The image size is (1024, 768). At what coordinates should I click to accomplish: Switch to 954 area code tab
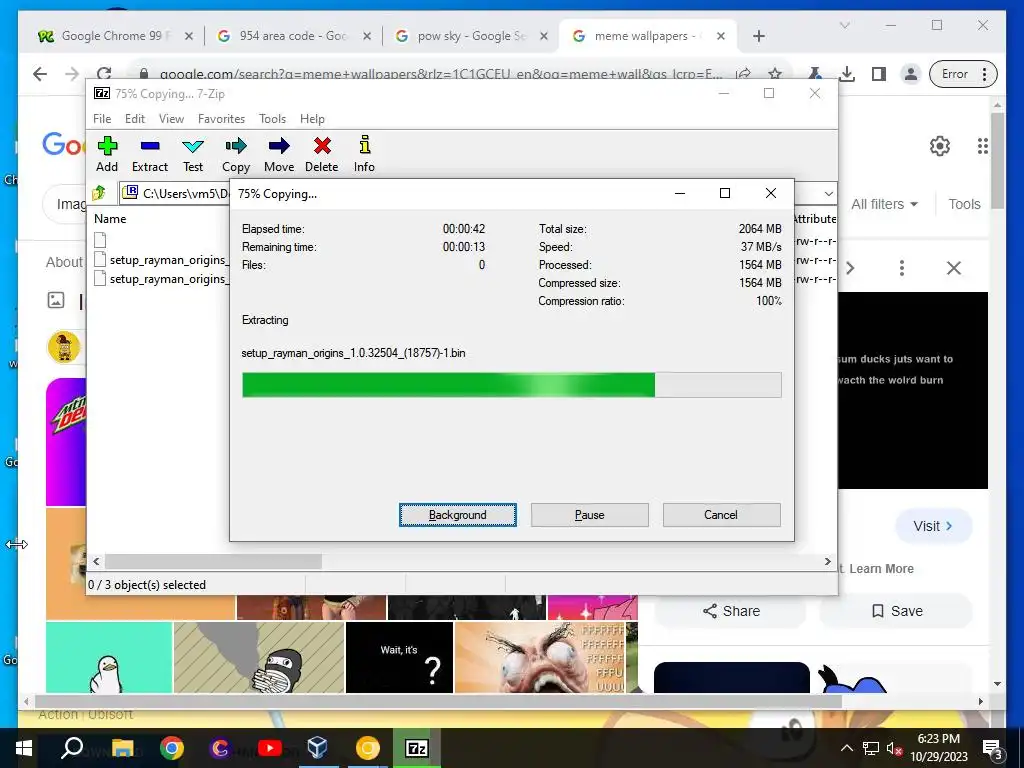[x=294, y=36]
